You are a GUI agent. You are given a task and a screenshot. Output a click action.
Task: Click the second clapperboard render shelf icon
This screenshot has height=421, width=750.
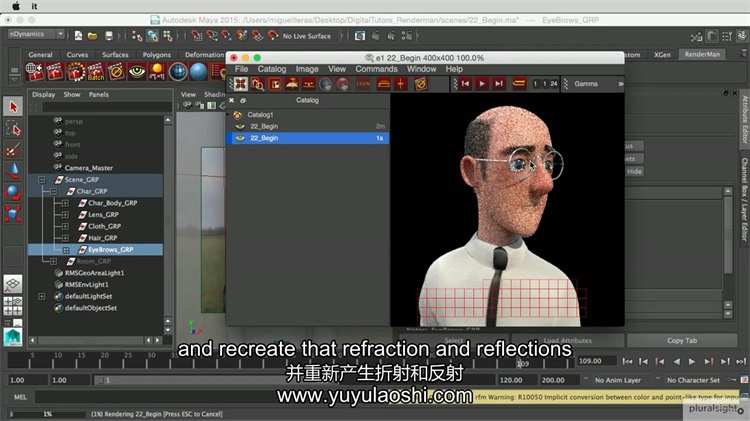[55, 72]
